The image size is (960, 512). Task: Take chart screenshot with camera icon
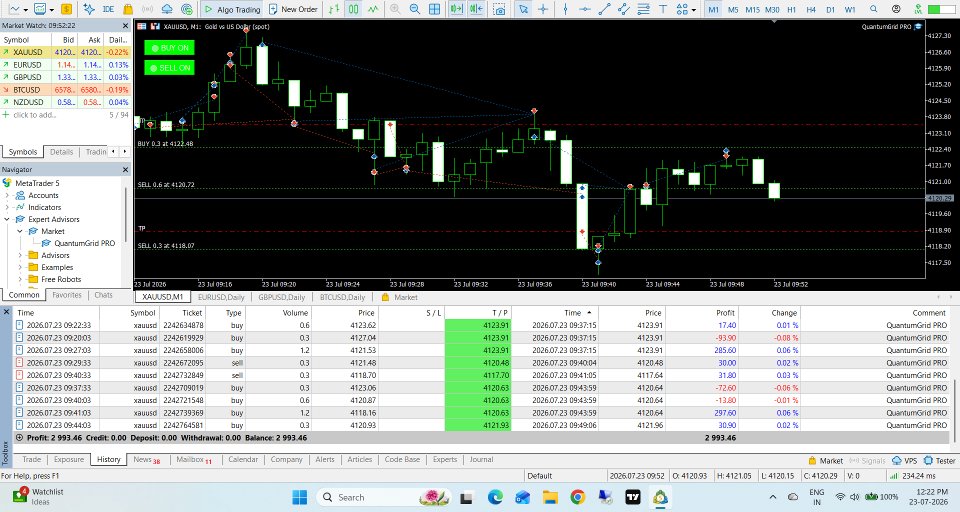click(500, 9)
